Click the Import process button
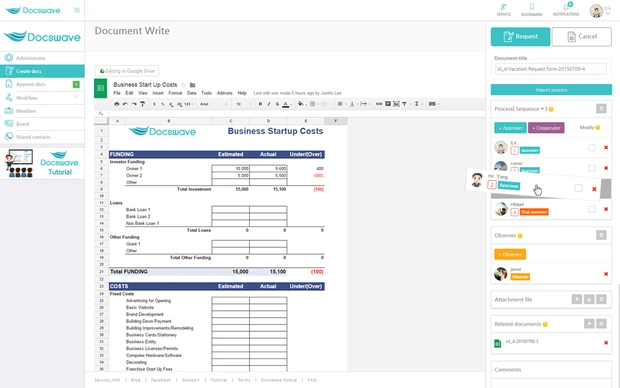620x388 pixels. coord(551,90)
